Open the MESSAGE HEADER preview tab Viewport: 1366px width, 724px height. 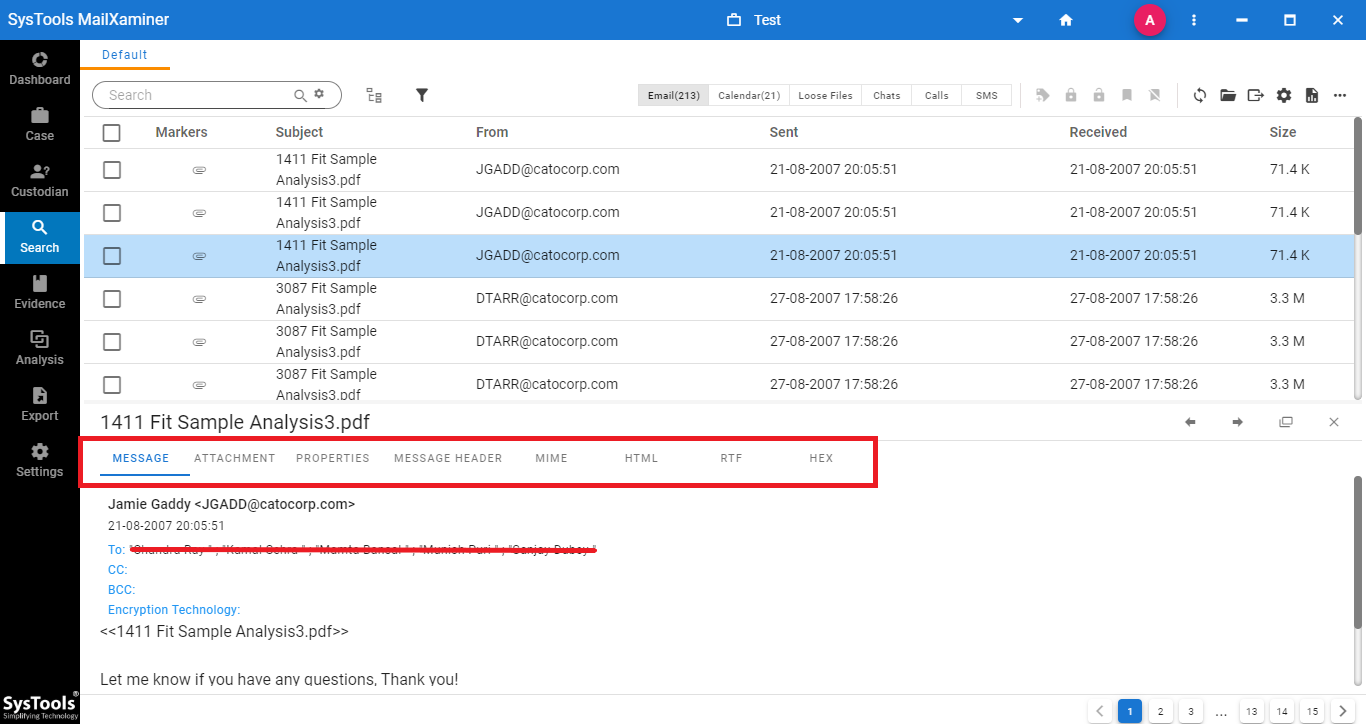(x=448, y=458)
